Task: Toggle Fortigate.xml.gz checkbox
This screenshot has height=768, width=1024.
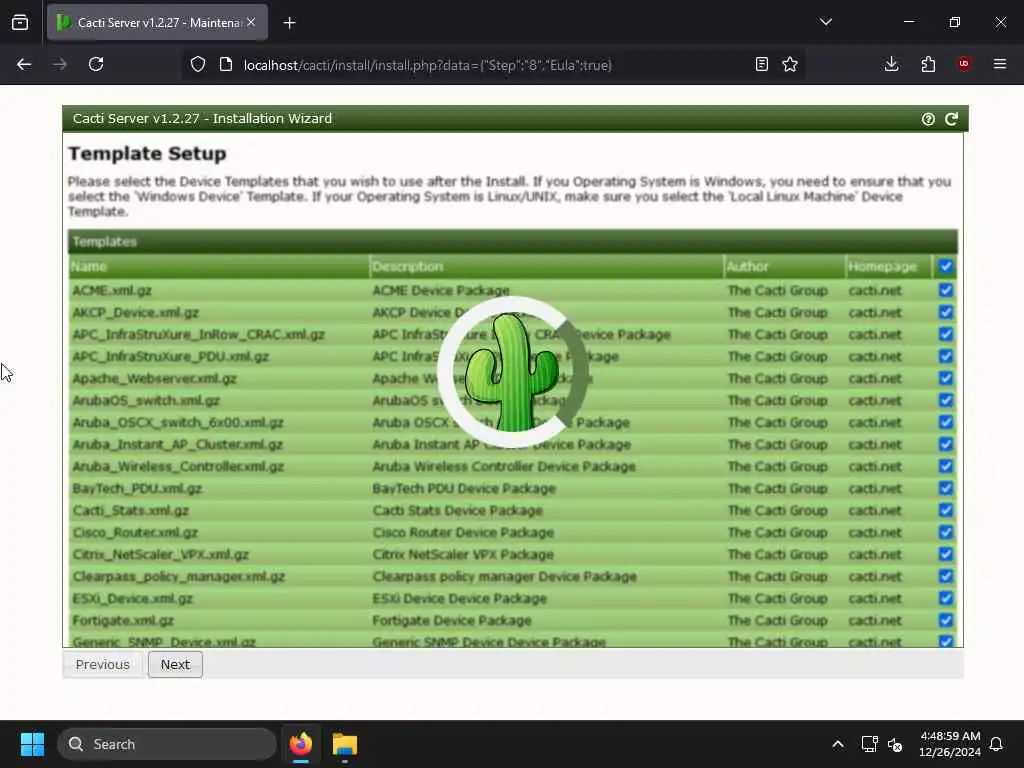Action: 946,620
